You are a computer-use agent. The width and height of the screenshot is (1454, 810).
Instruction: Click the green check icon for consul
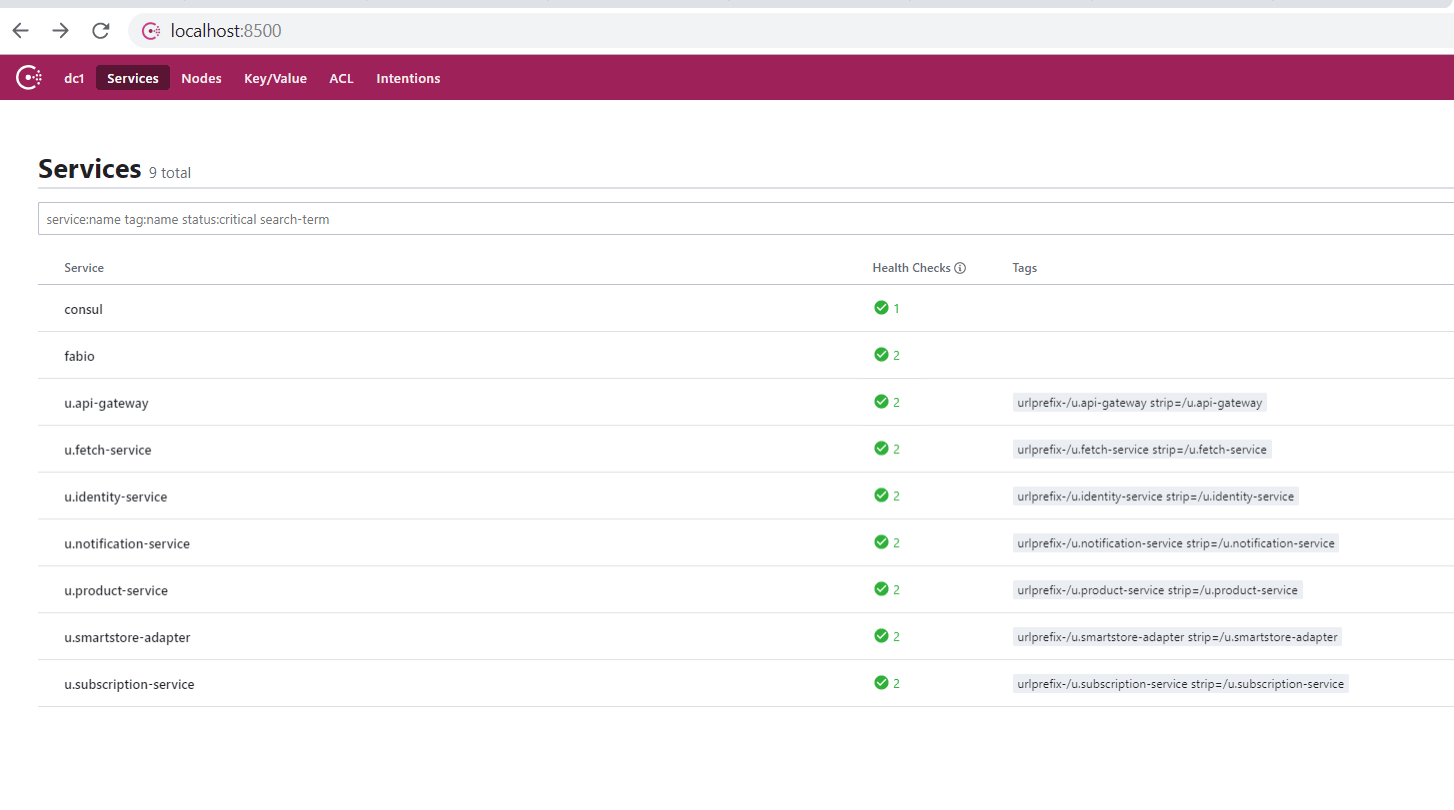(881, 308)
